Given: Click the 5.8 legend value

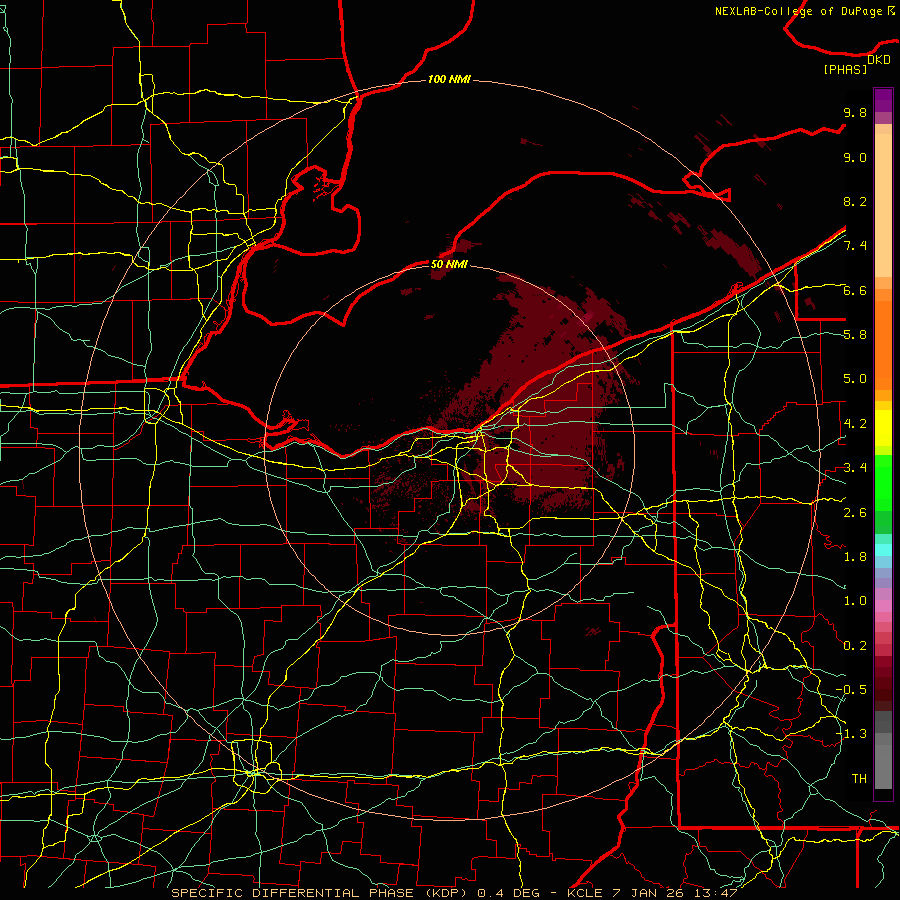Looking at the screenshot, I should pyautogui.click(x=855, y=335).
